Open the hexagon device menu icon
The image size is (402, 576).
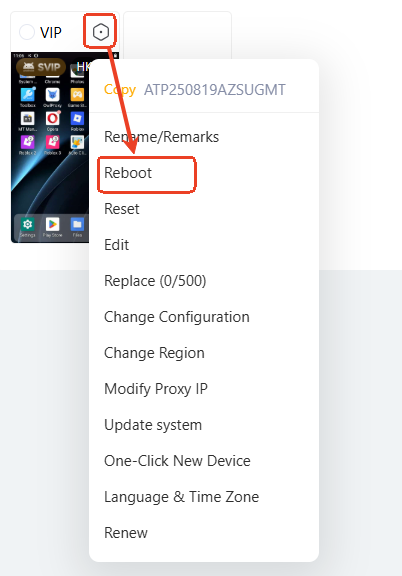point(101,32)
